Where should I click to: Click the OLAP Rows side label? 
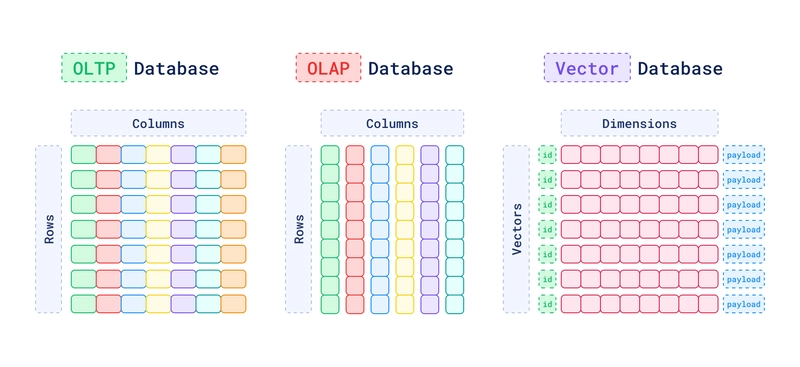click(298, 229)
